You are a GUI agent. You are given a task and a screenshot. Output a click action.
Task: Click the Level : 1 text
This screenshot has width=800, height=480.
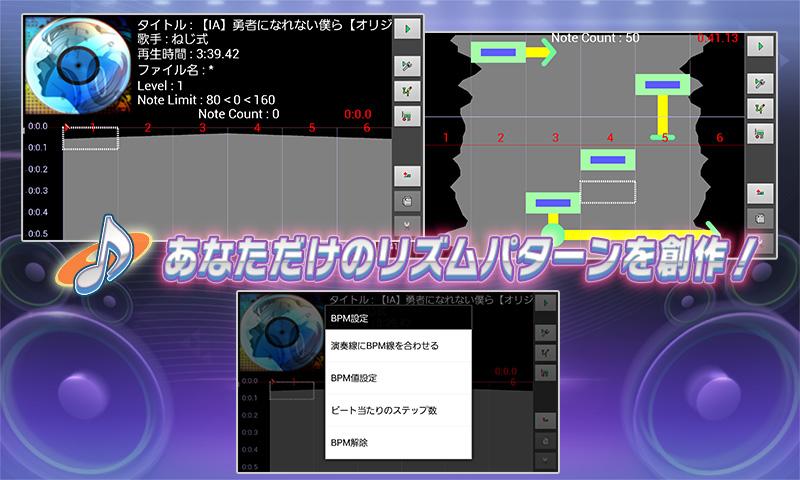click(x=160, y=86)
